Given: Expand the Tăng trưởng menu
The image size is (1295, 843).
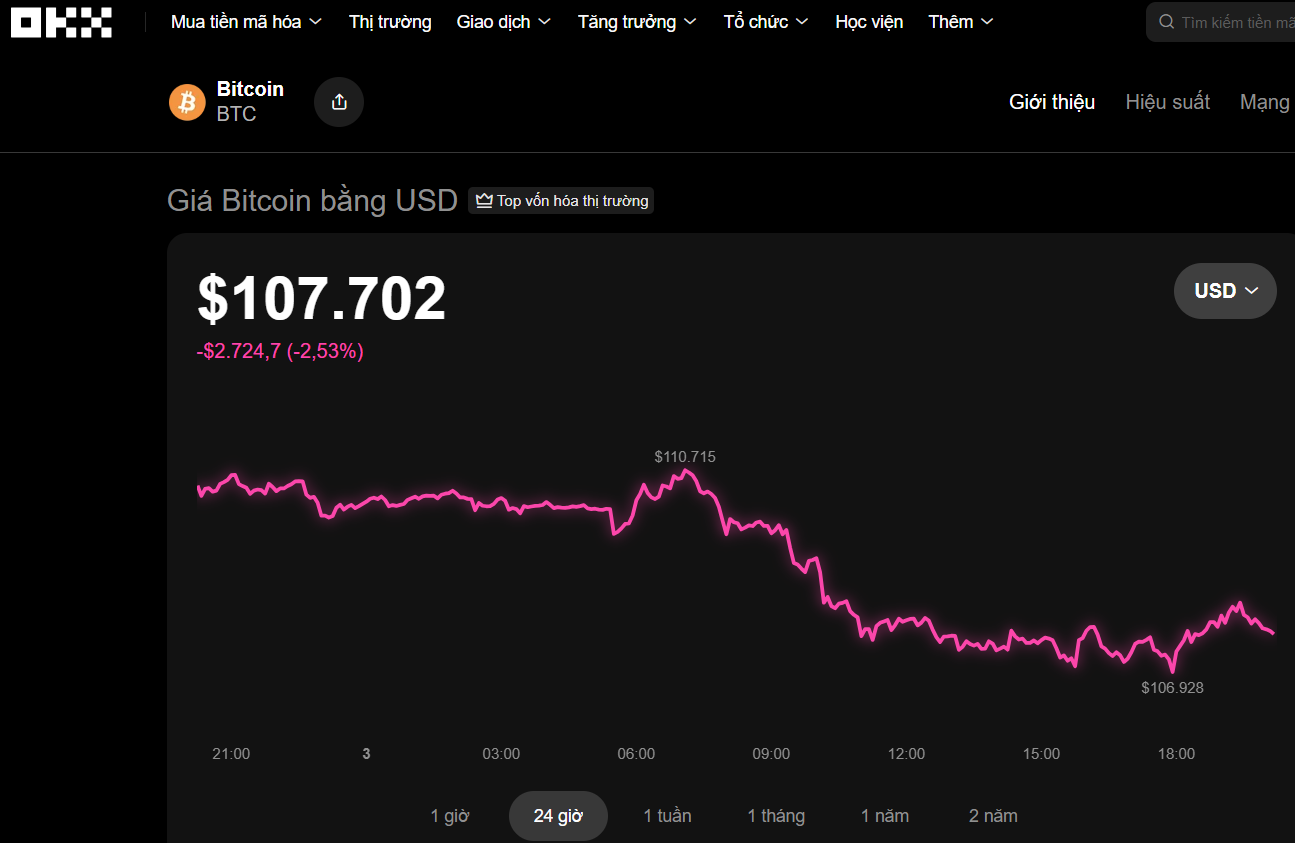Looking at the screenshot, I should 636,21.
